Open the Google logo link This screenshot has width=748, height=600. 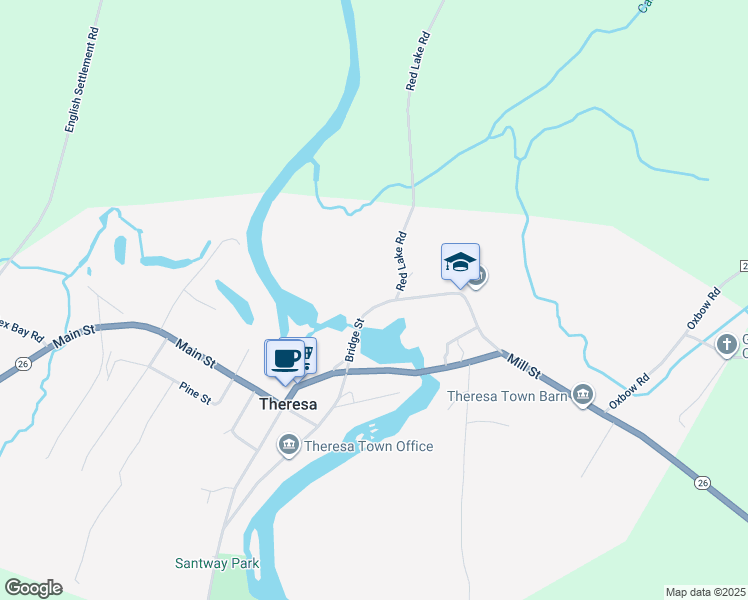pyautogui.click(x=33, y=589)
